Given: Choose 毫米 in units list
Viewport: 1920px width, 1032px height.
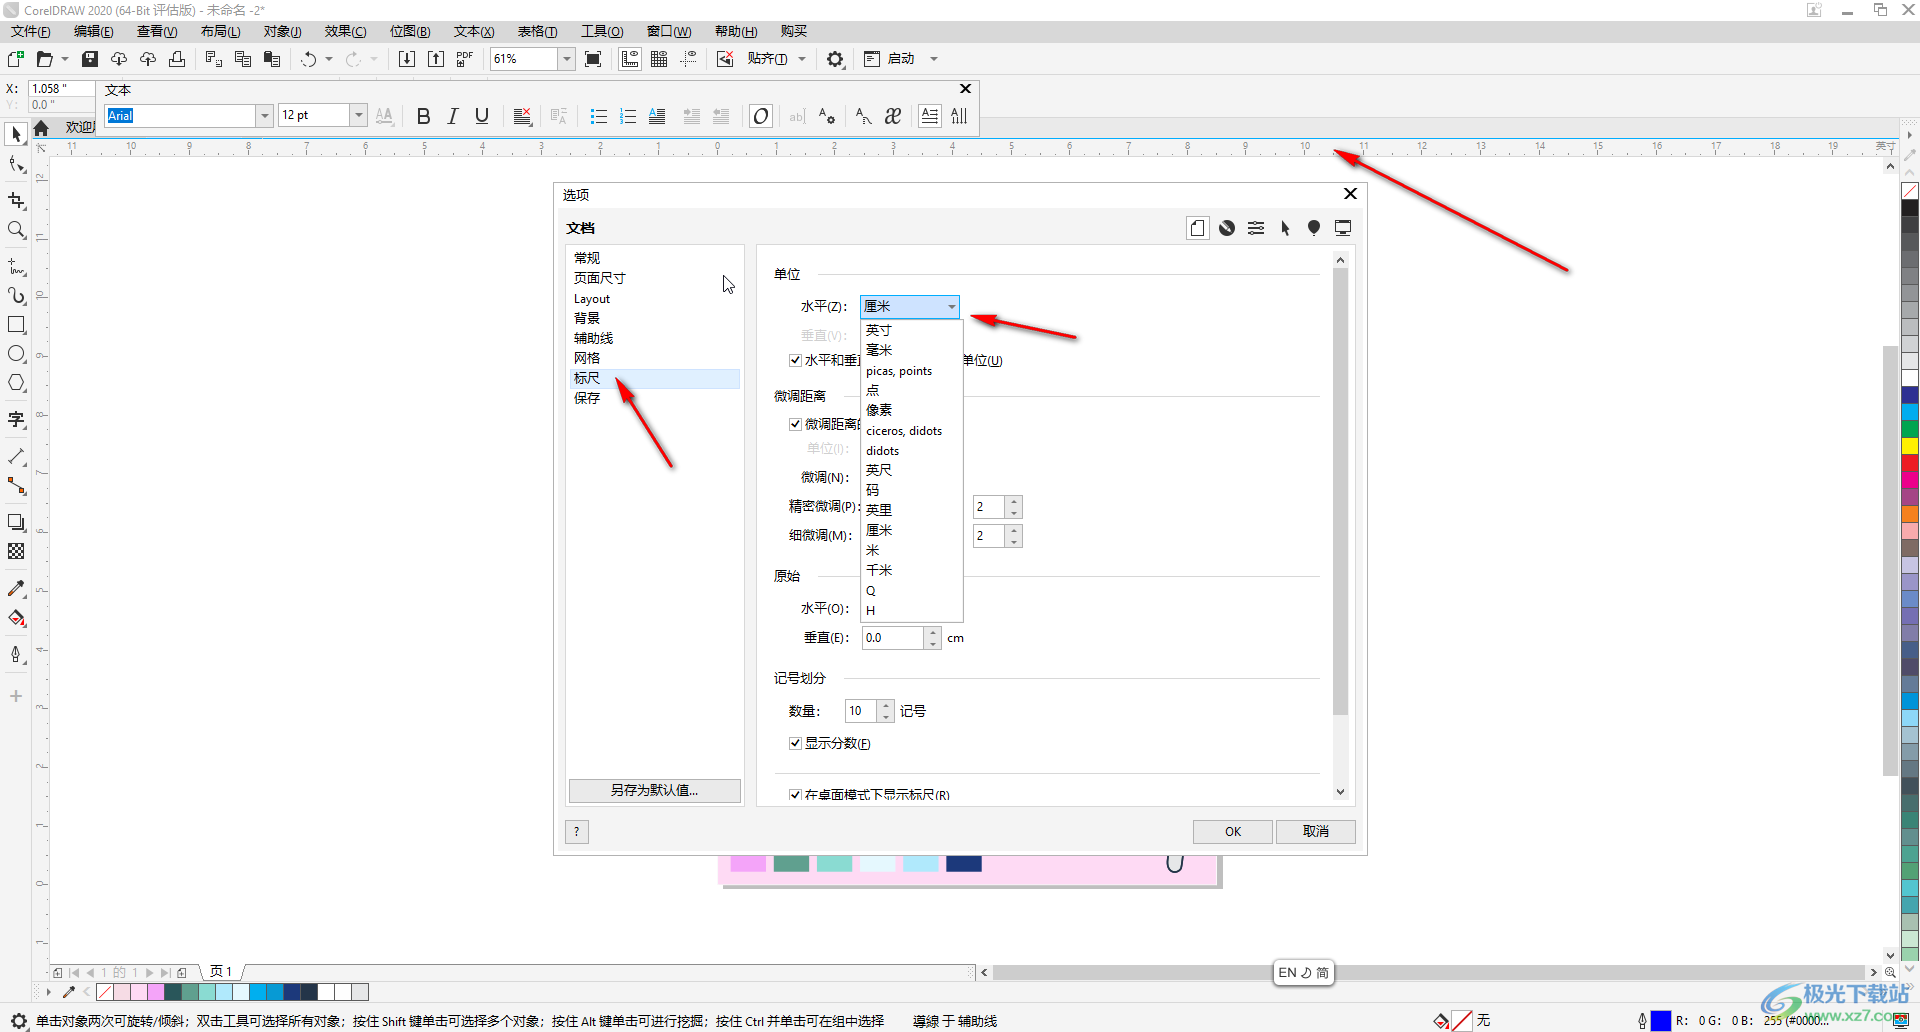Looking at the screenshot, I should 911,350.
